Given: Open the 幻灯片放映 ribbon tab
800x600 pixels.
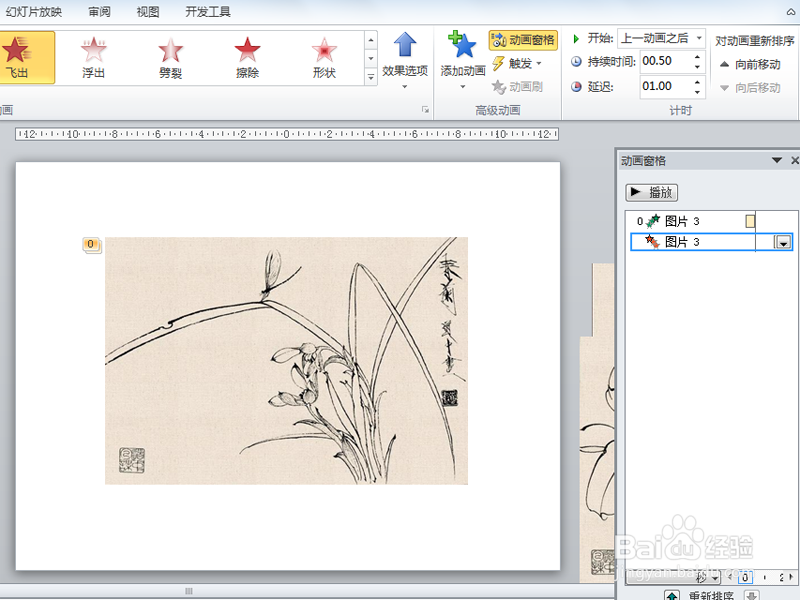Looking at the screenshot, I should (x=33, y=12).
